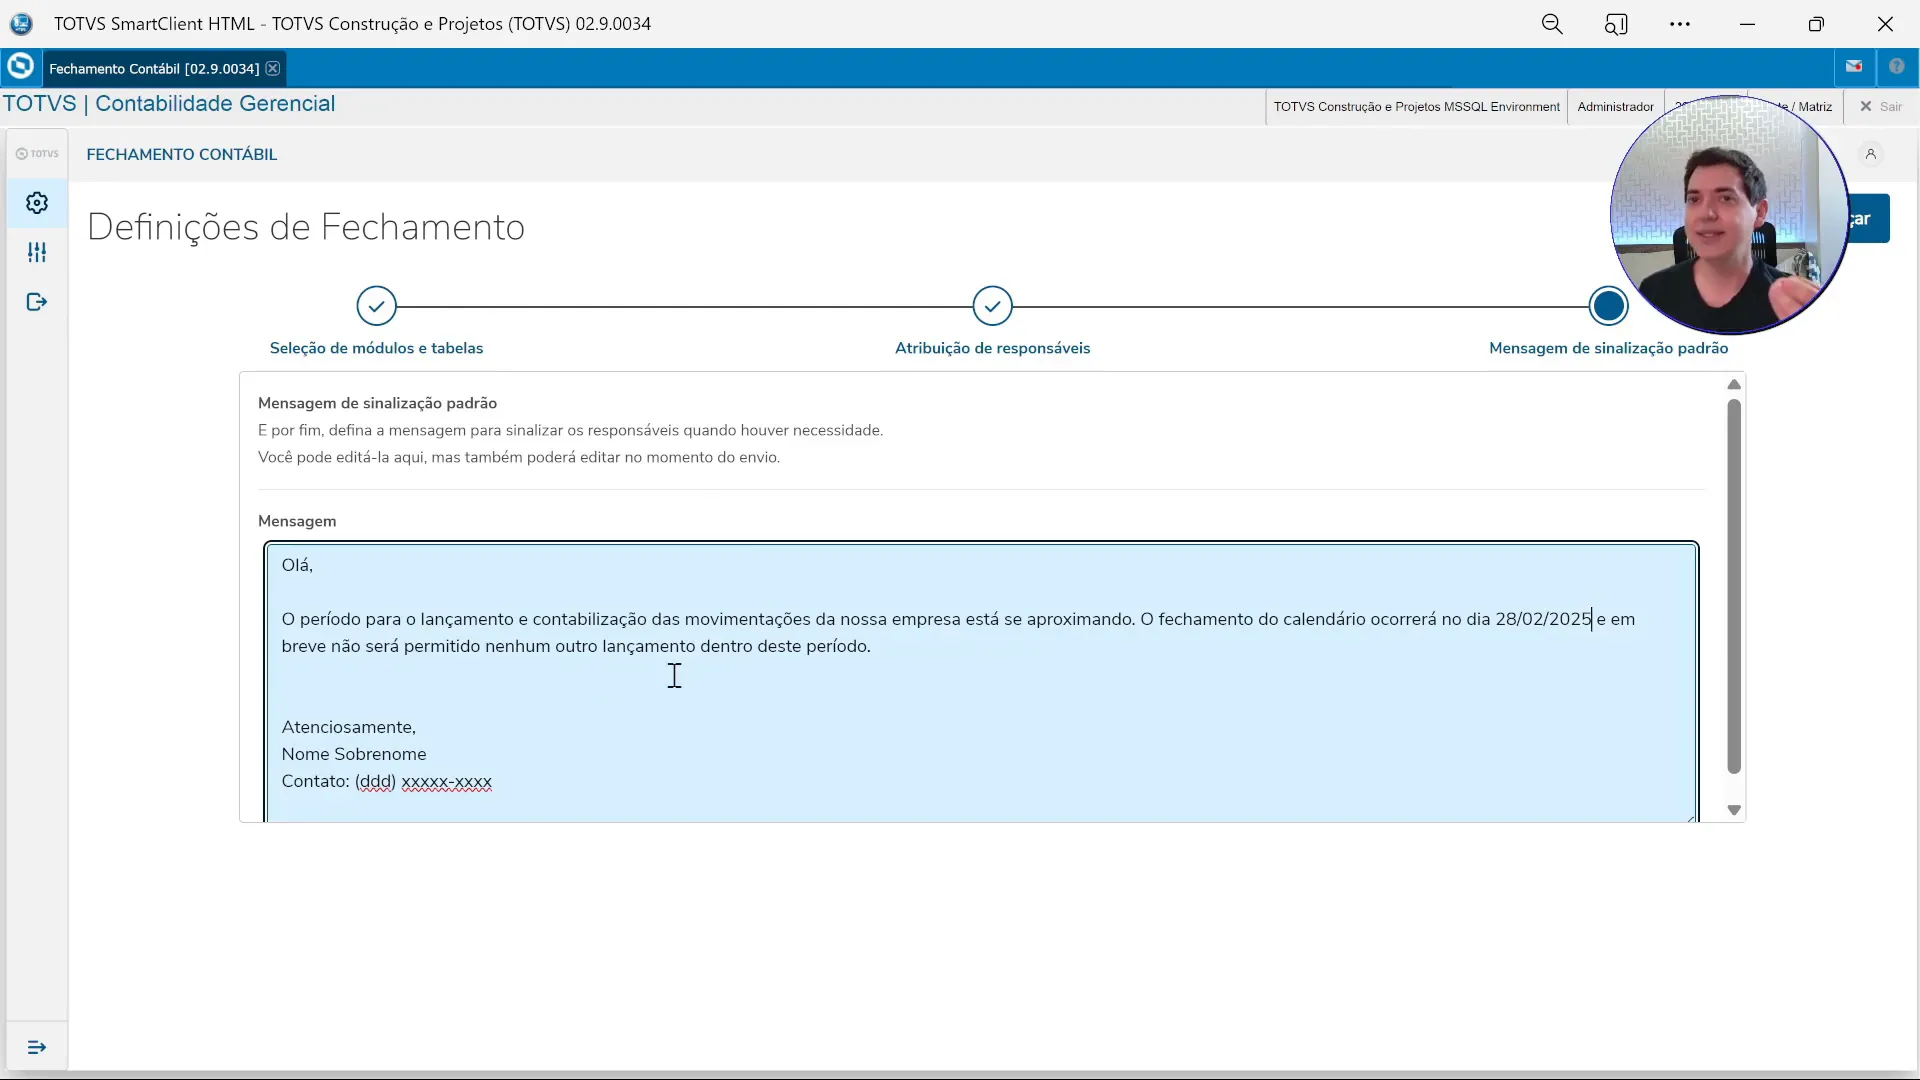This screenshot has height=1080, width=1920.
Task: Click the Administrador label in the environment bar
Action: click(x=1616, y=107)
